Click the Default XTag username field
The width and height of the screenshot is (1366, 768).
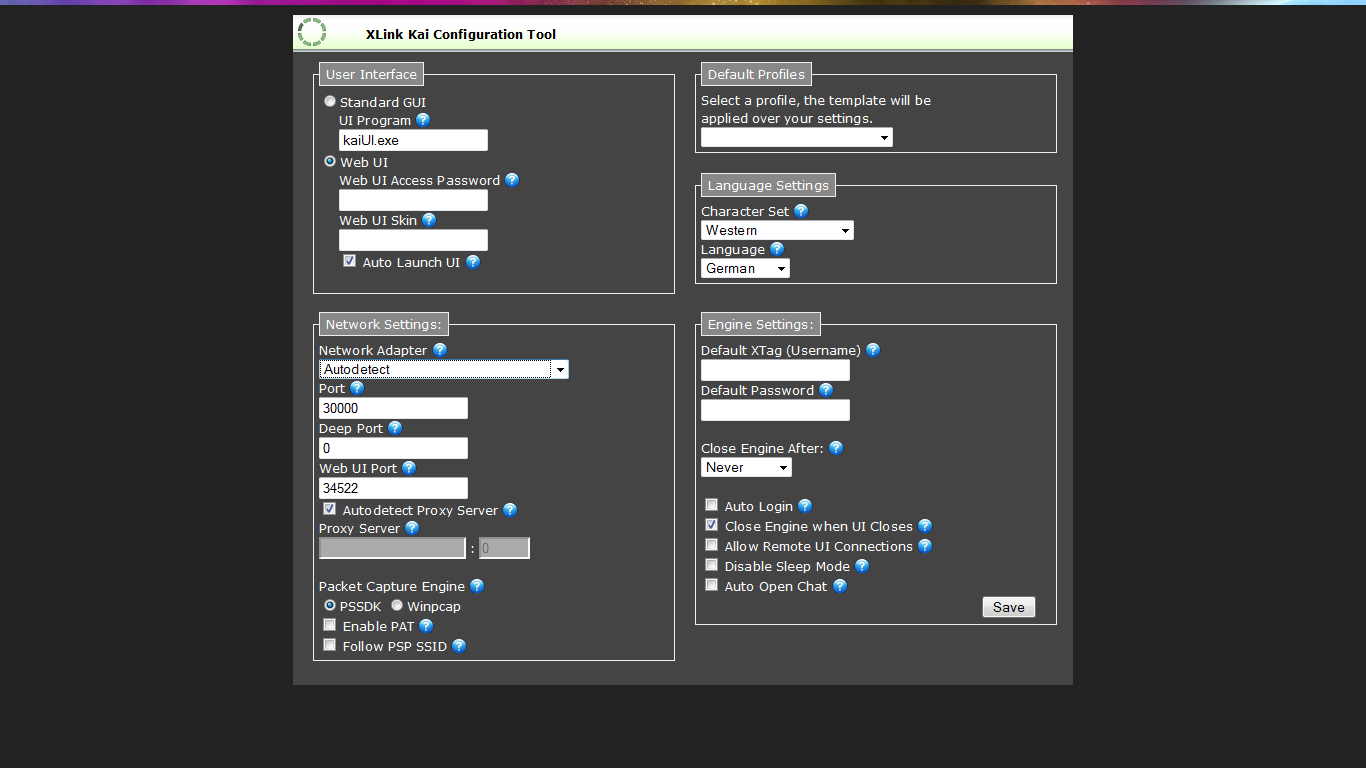775,370
